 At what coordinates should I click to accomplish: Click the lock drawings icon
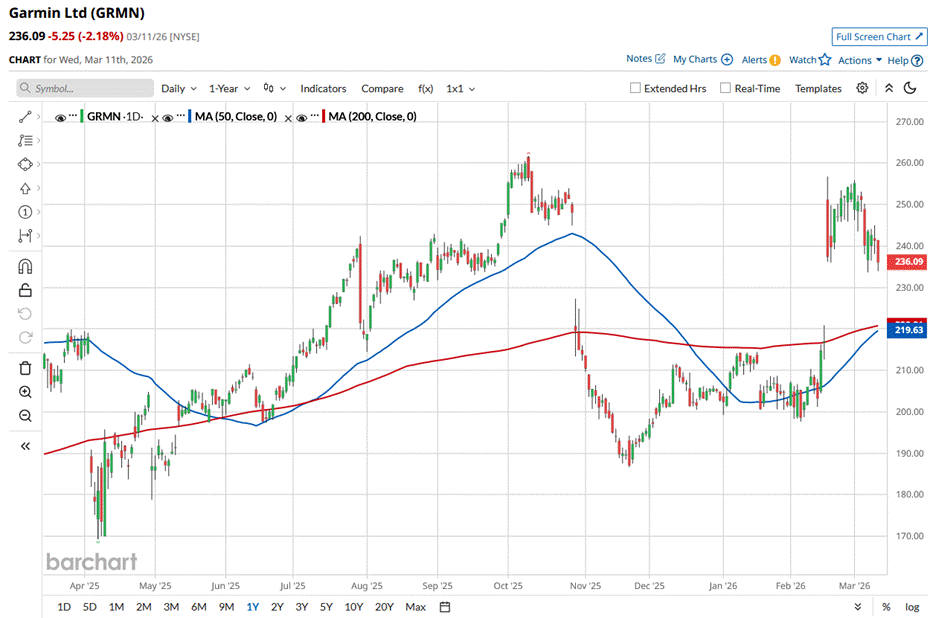(x=25, y=290)
